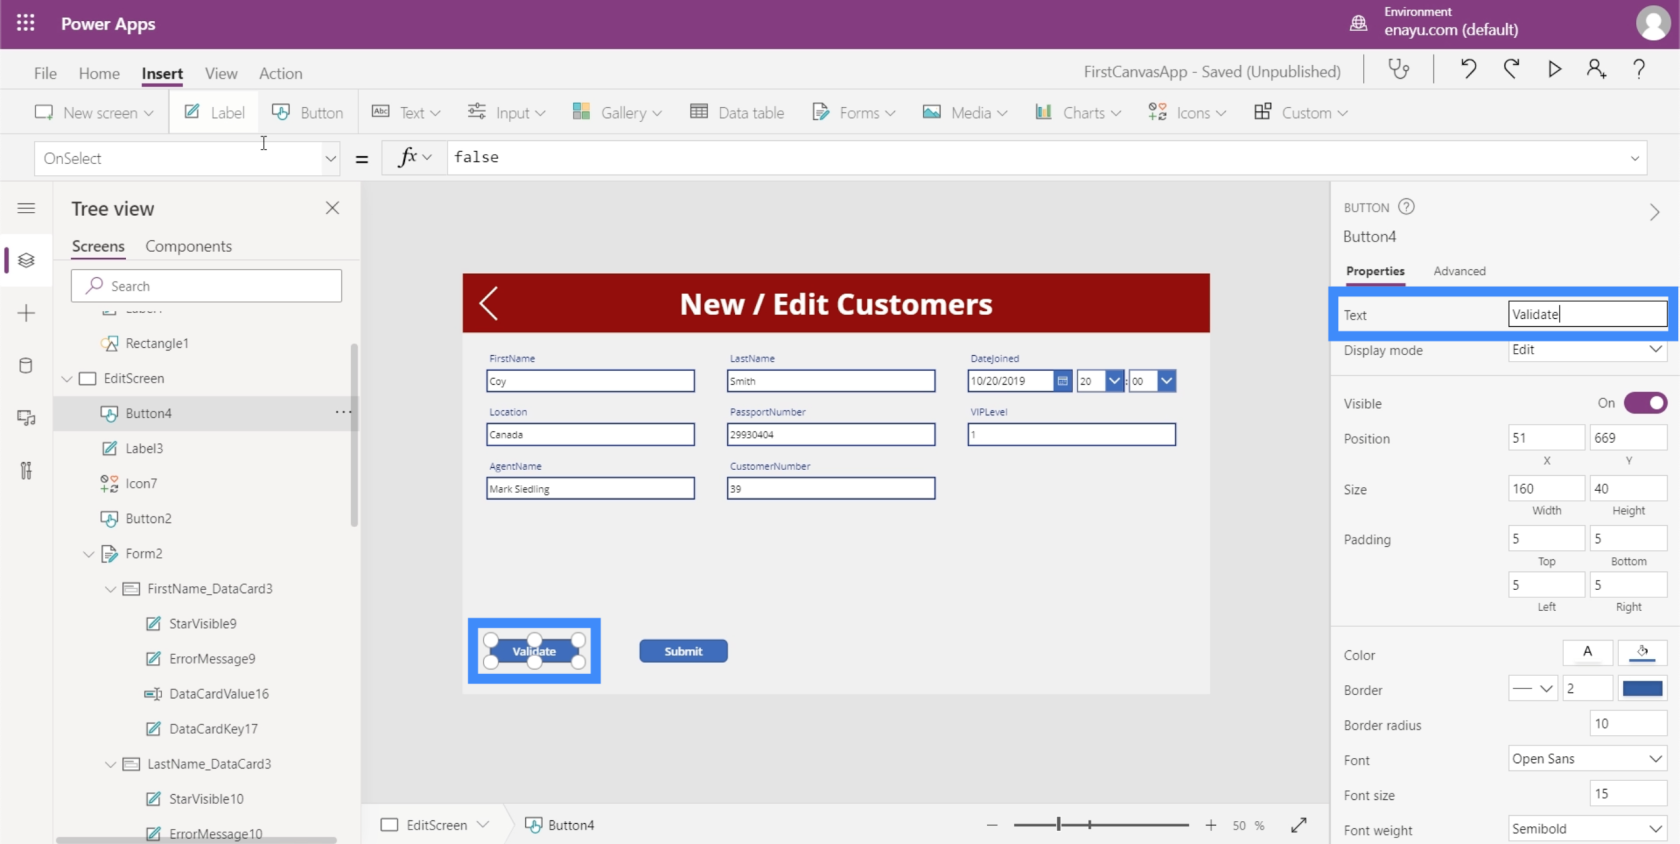Preview the app with the play icon
Viewport: 1680px width, 844px height.
1554,69
